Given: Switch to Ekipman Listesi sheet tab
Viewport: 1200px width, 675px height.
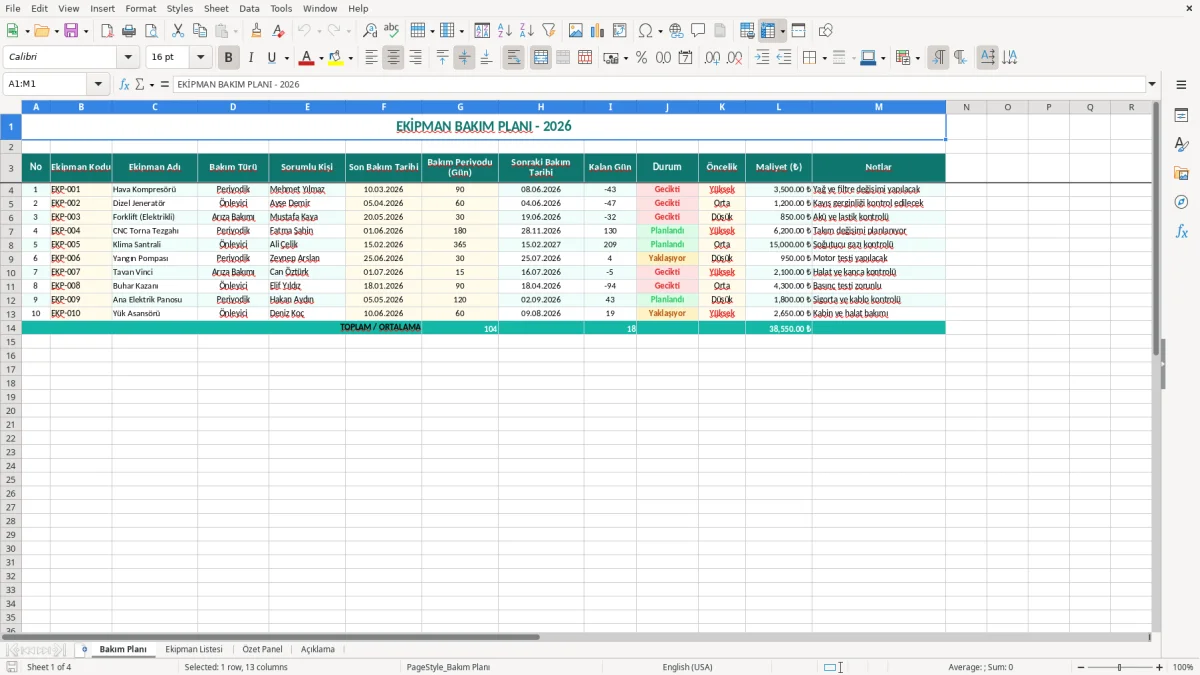Looking at the screenshot, I should 194,649.
